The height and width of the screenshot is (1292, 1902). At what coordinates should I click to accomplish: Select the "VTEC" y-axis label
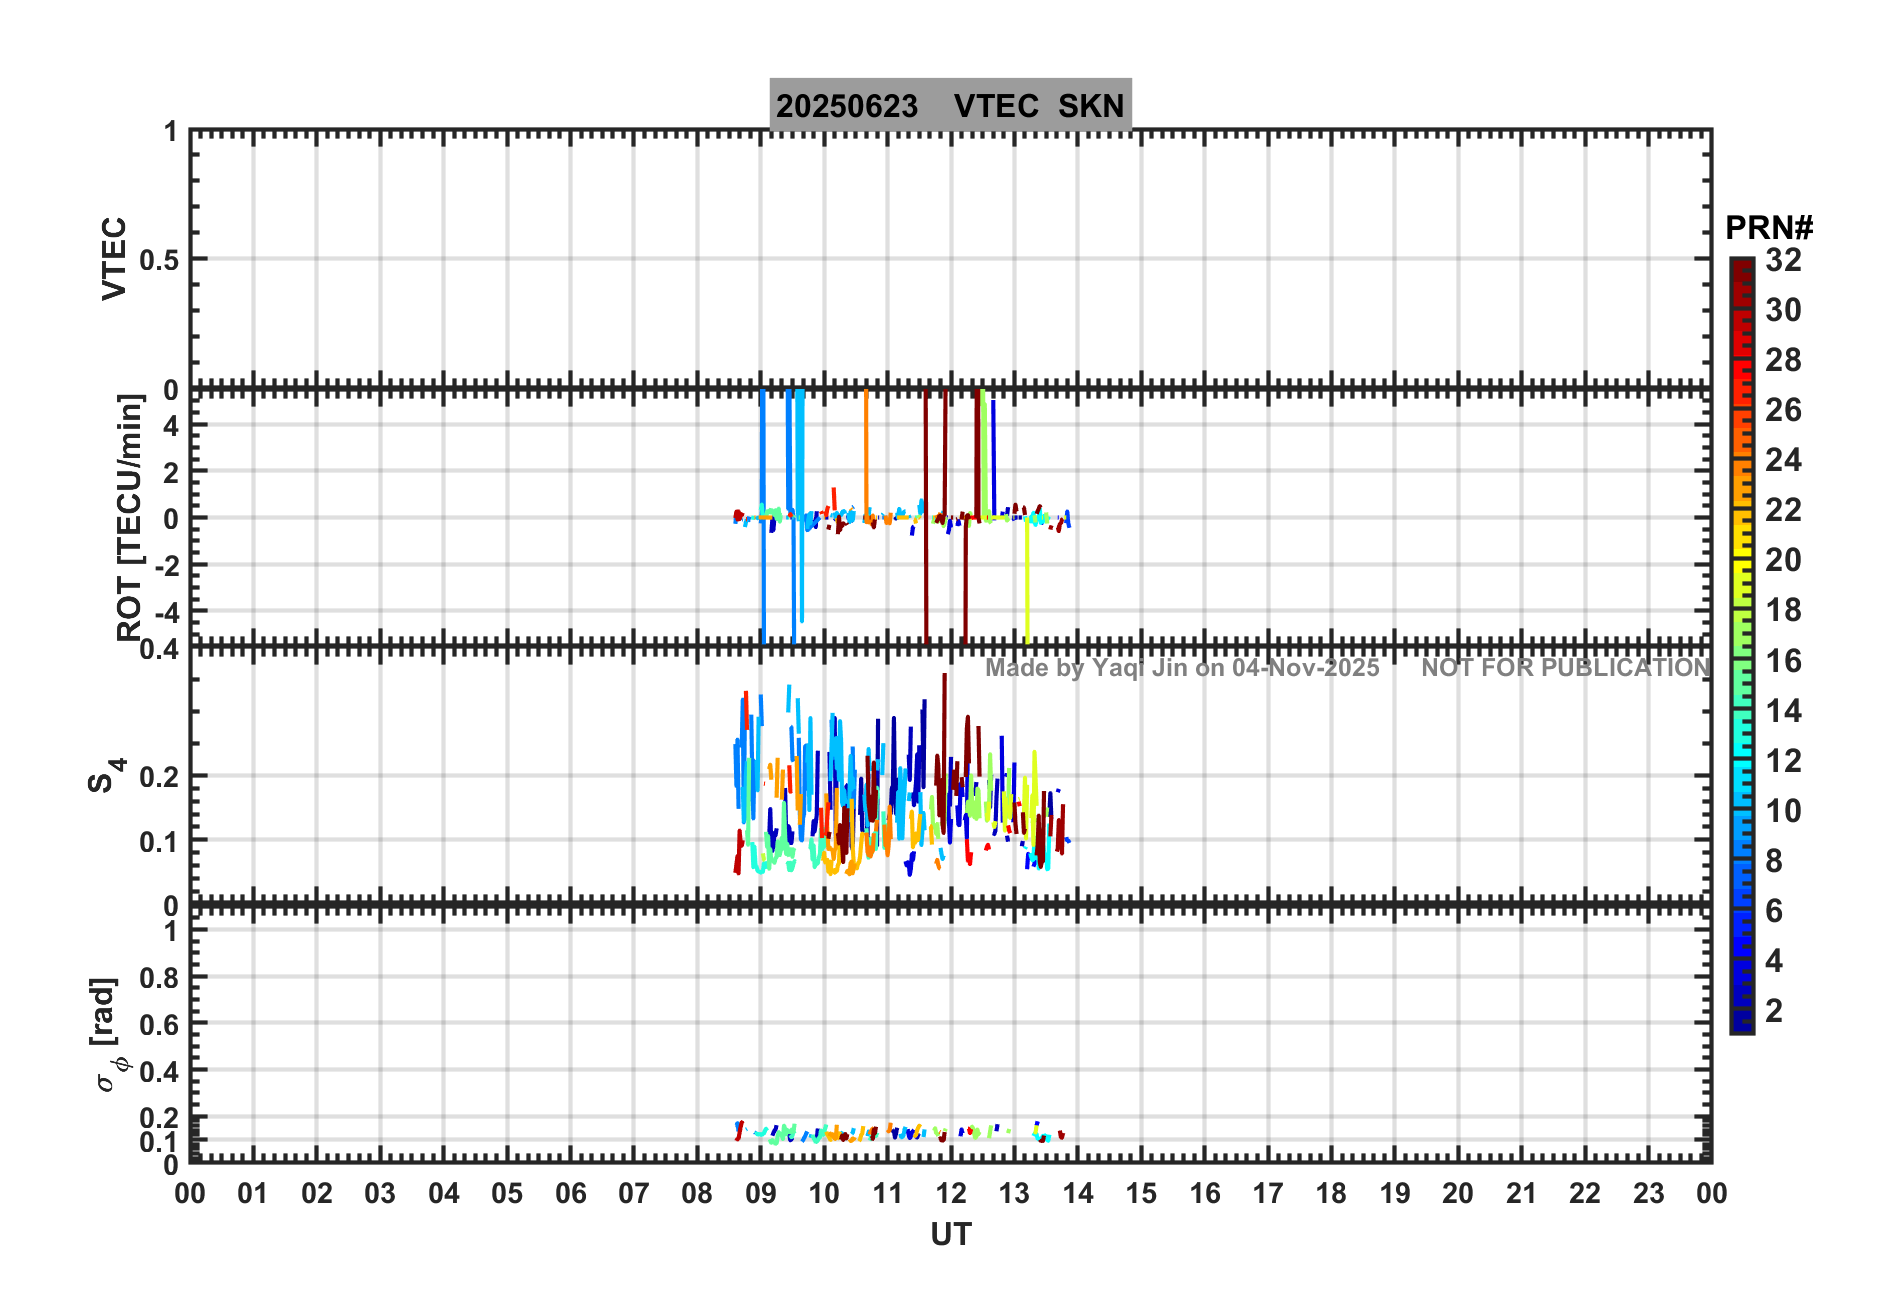(x=115, y=258)
